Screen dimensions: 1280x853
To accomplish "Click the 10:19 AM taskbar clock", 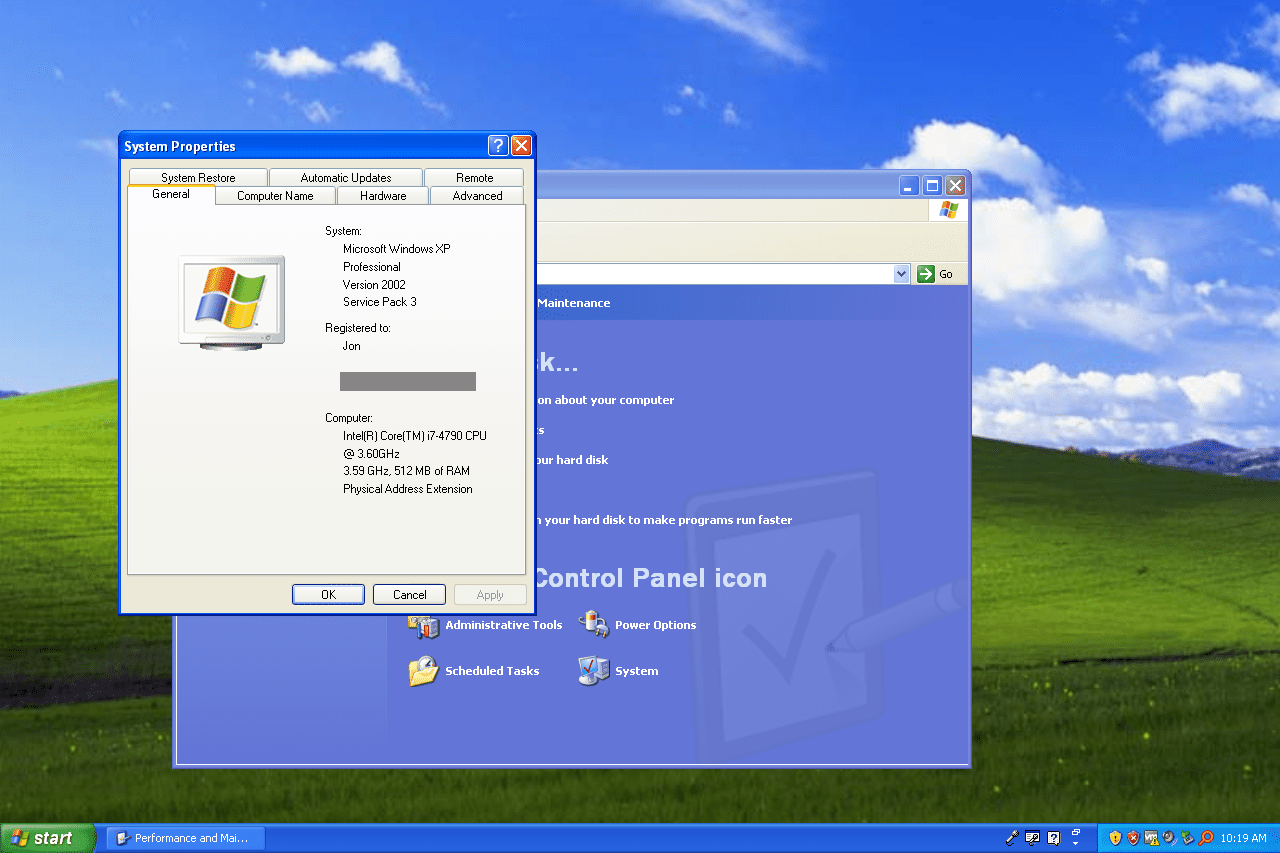I will point(1243,838).
